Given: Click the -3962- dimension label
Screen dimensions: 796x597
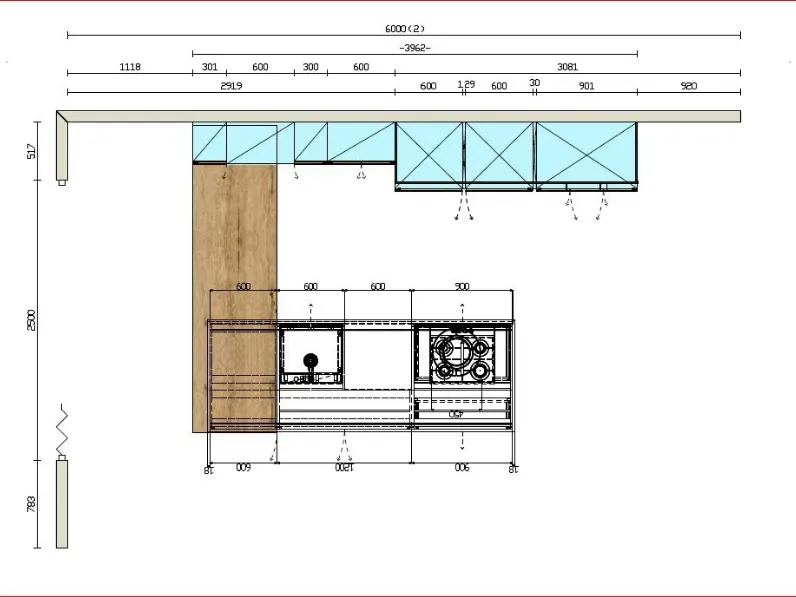Looking at the screenshot, I should coord(415,48).
